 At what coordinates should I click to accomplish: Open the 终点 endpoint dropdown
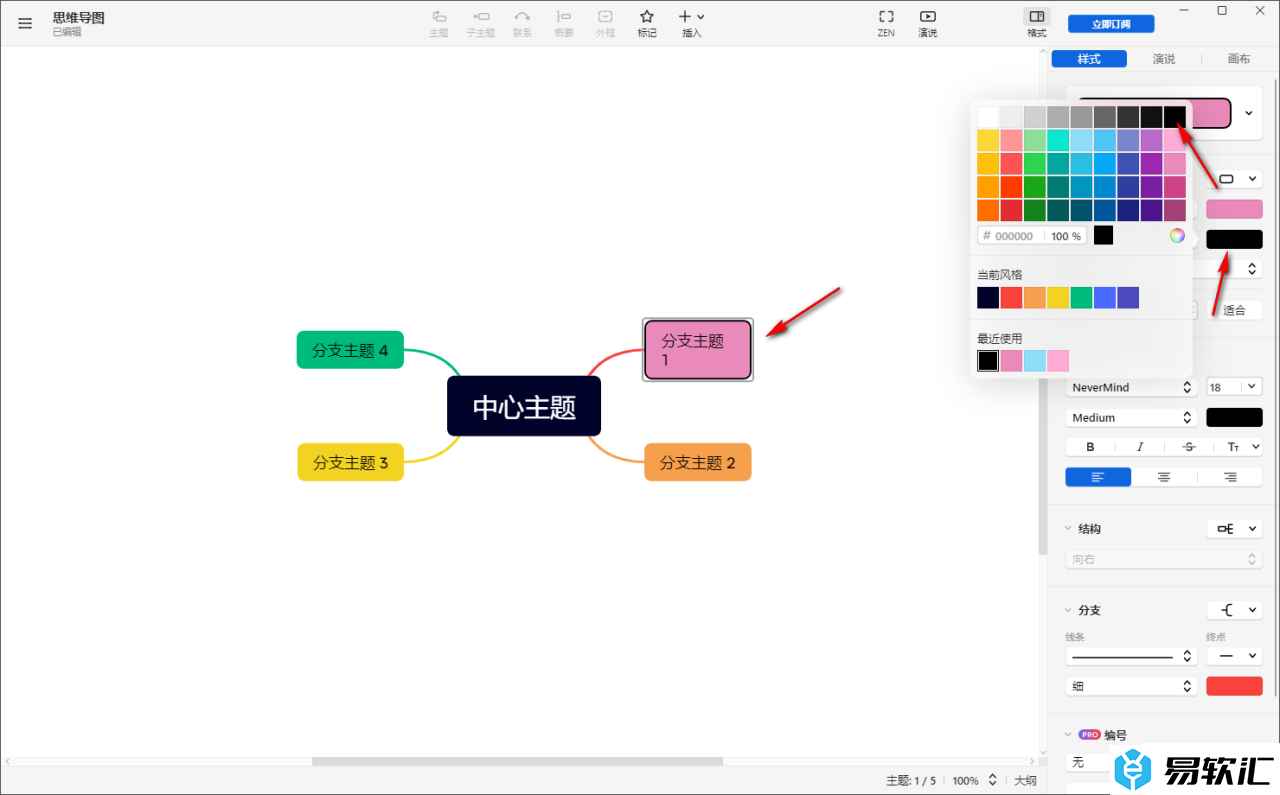pos(1234,656)
